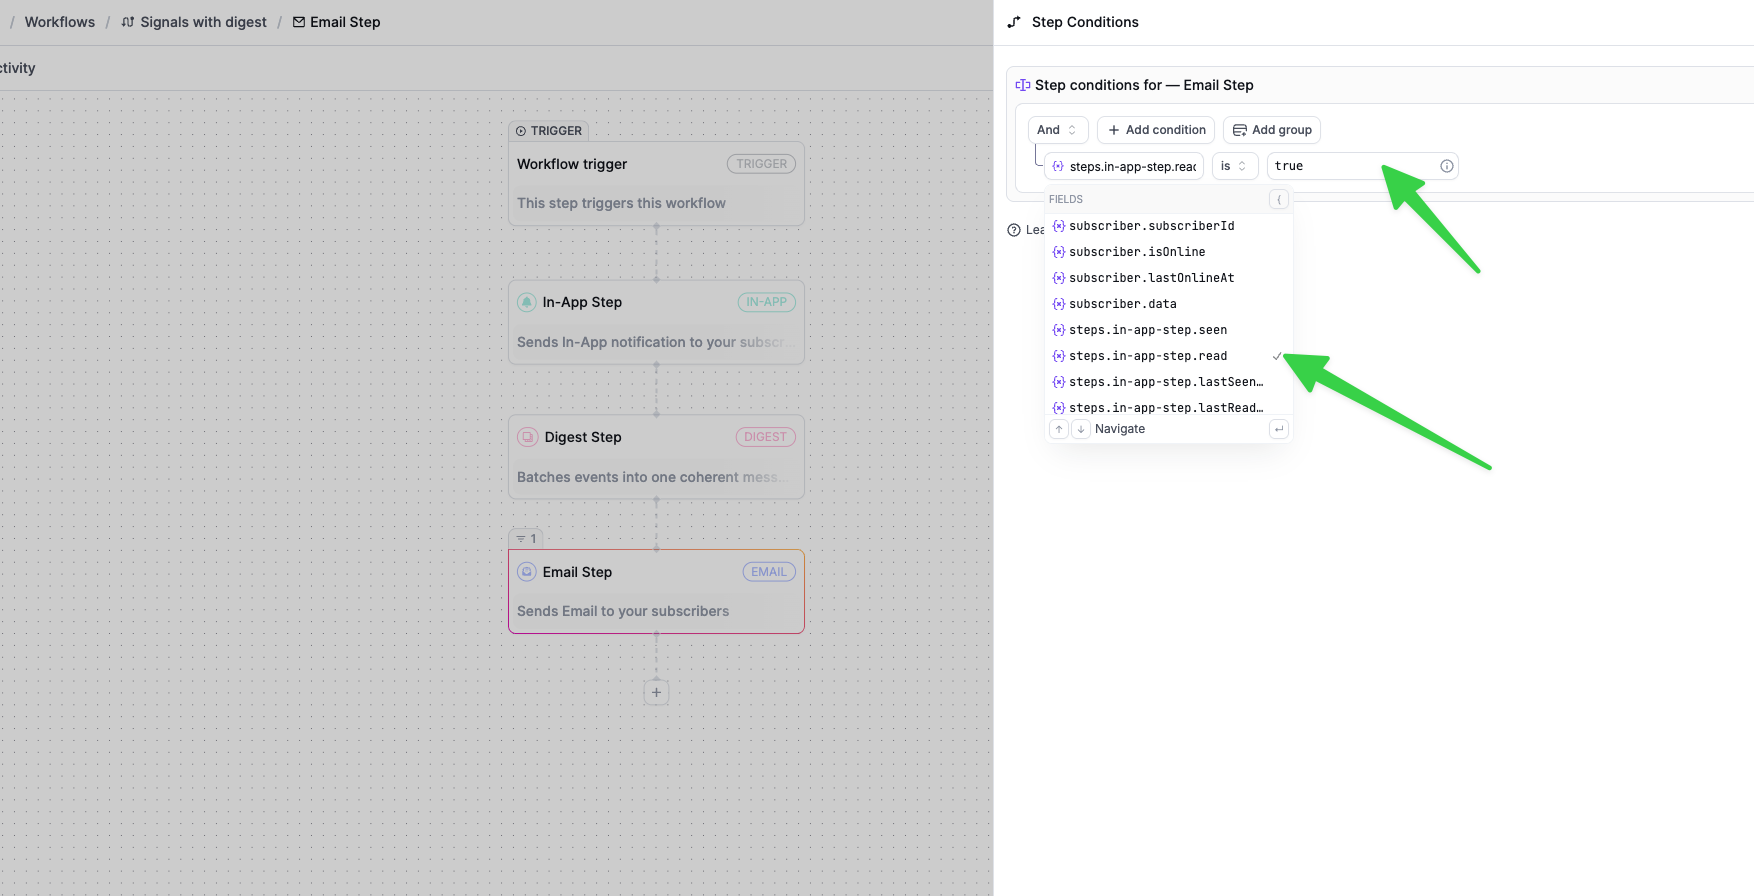Click the Digest Step icon
The height and width of the screenshot is (896, 1754).
(528, 437)
